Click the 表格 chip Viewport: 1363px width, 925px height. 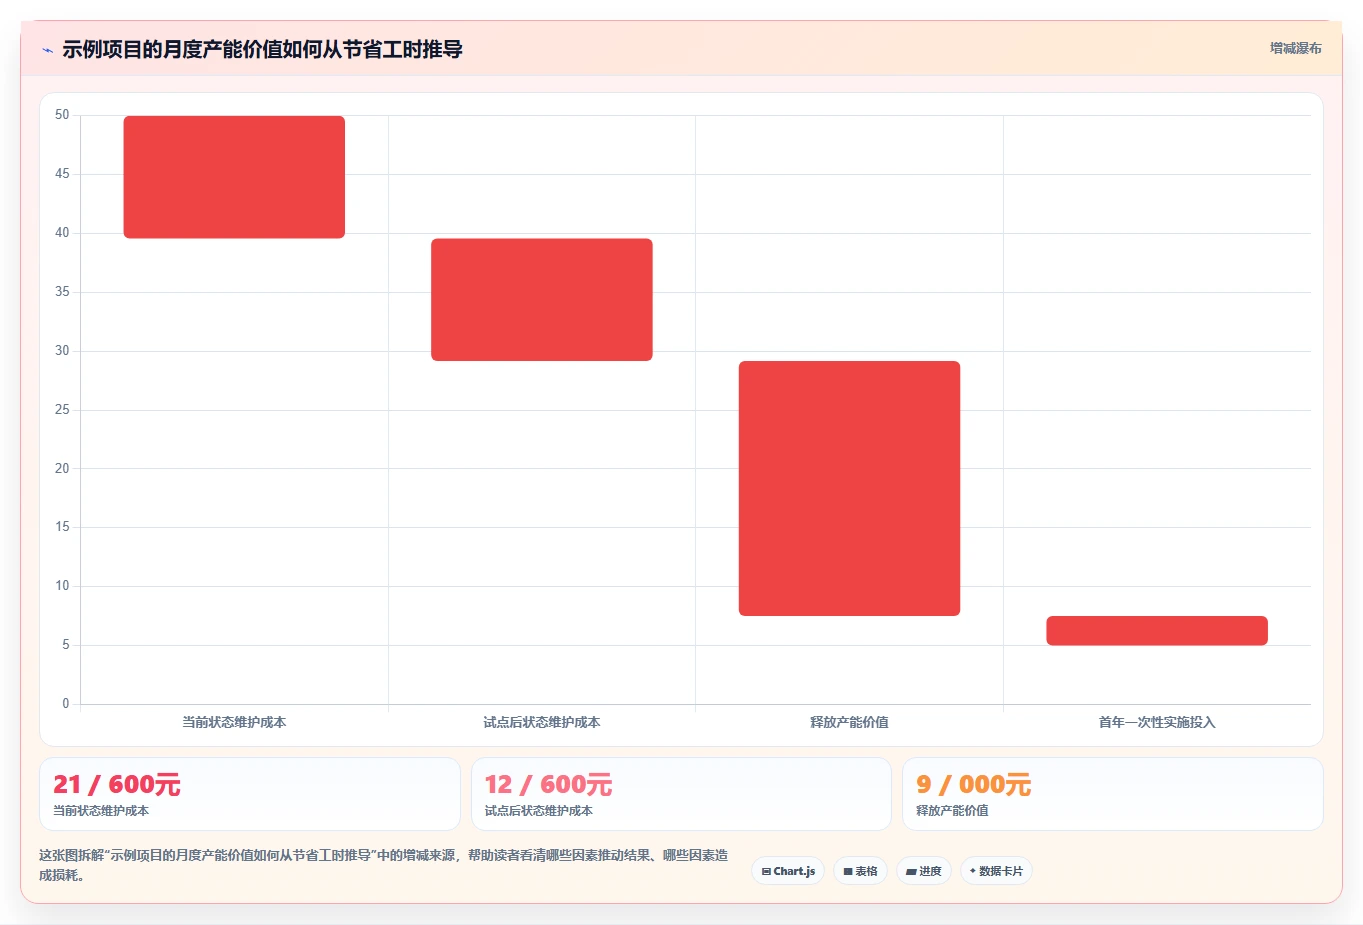pos(860,871)
